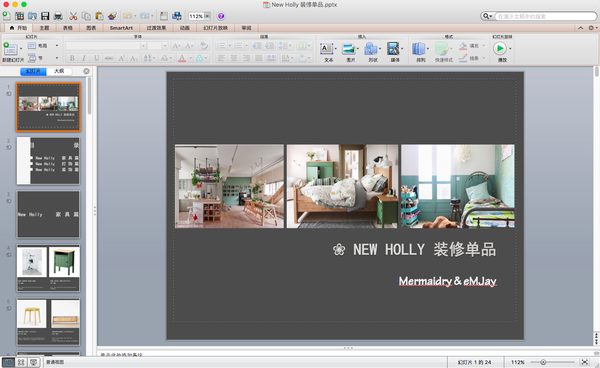Insert a text box from ribbon
The image size is (600, 368).
pos(327,49)
